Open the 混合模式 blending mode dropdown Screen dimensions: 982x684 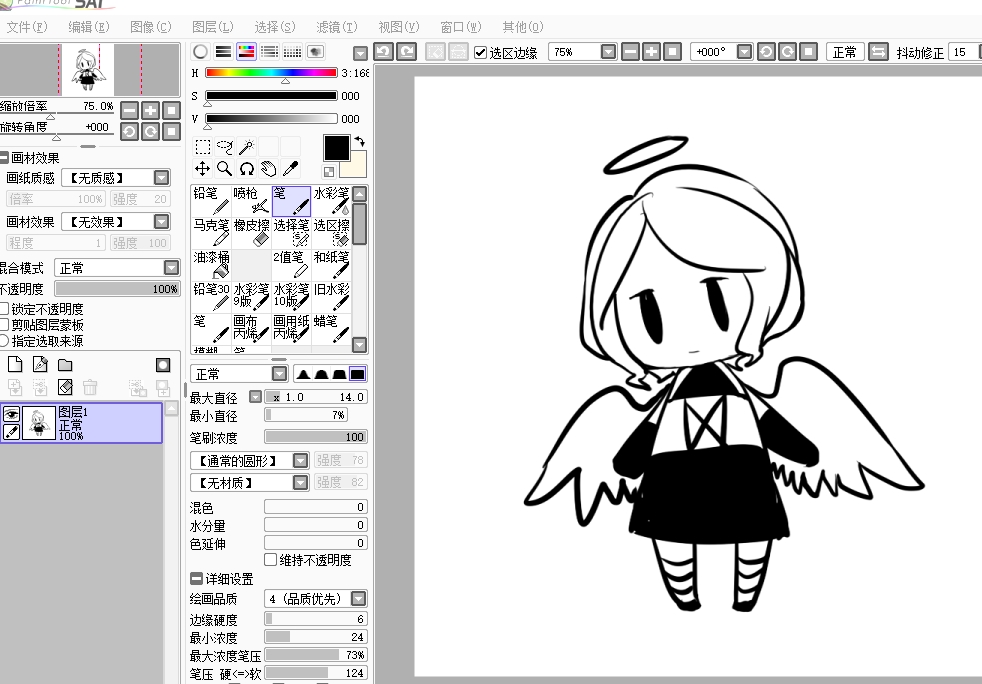click(x=172, y=268)
